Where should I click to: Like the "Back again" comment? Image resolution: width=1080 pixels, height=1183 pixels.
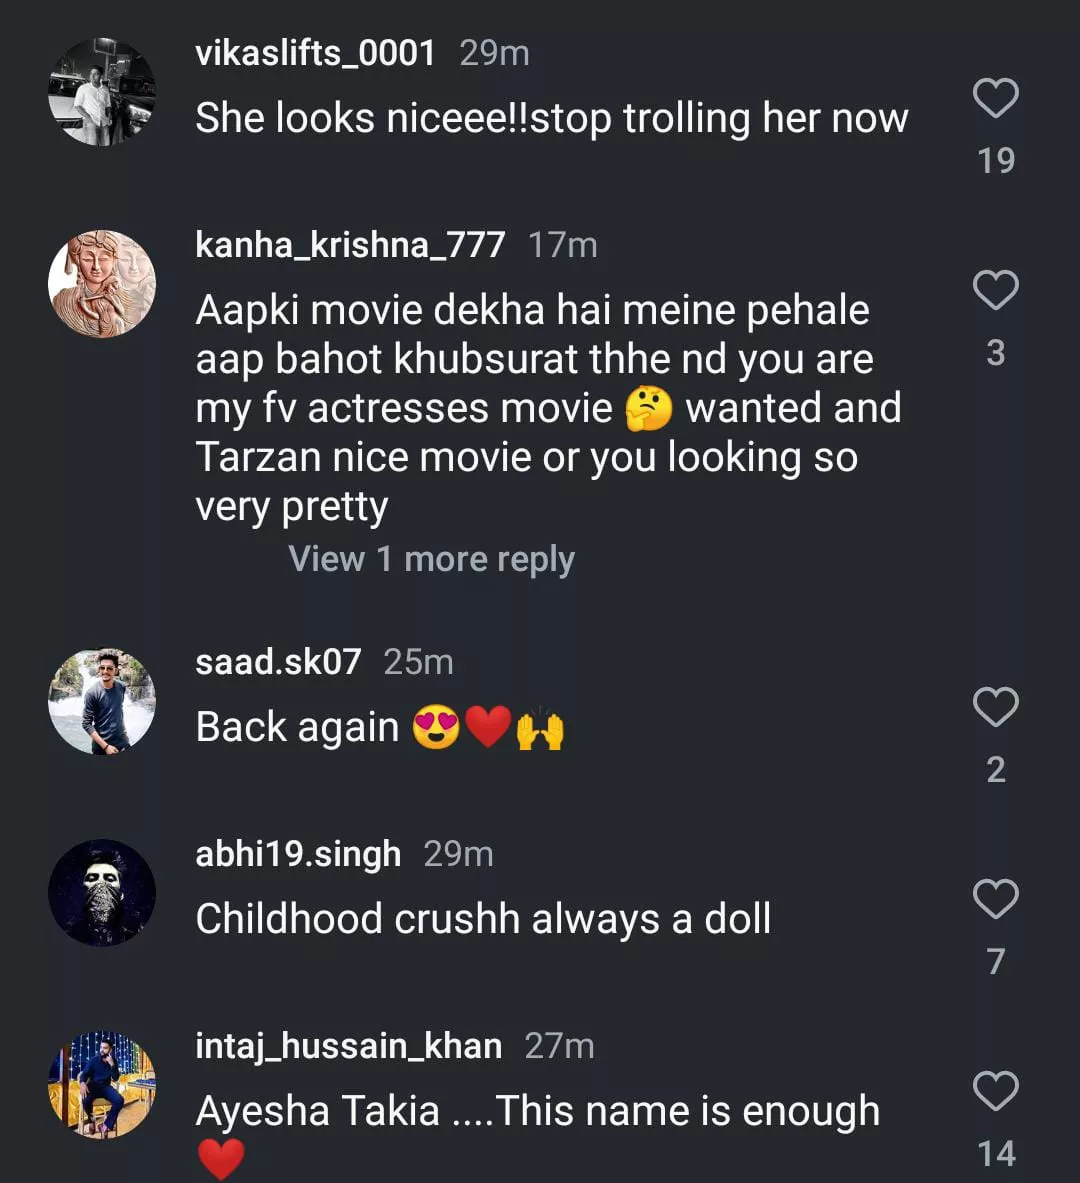(x=995, y=708)
